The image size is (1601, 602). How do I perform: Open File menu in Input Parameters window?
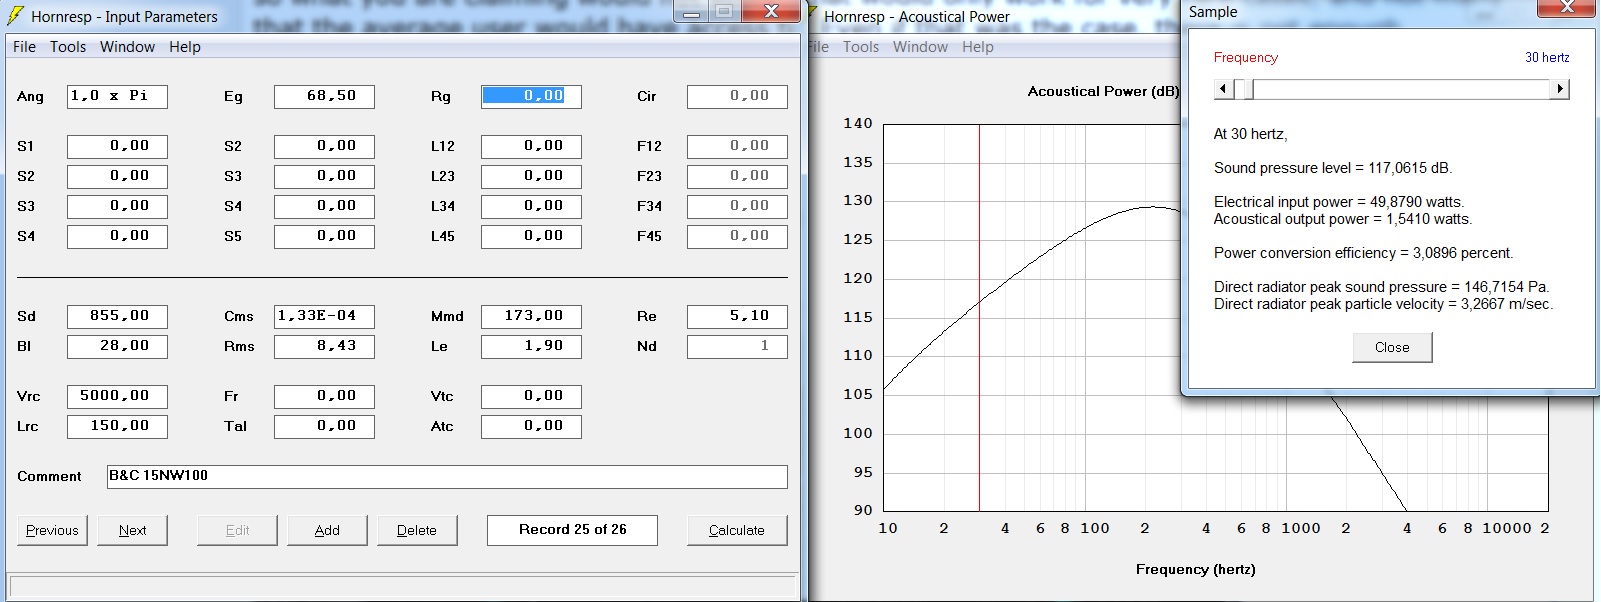click(x=24, y=47)
